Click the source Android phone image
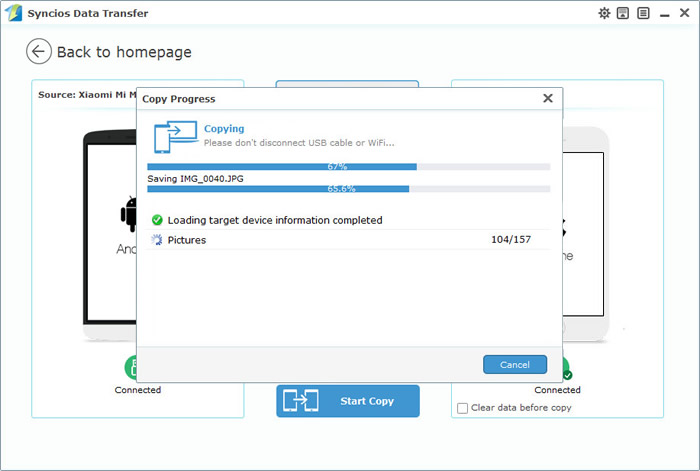The width and height of the screenshot is (700, 471). [110, 234]
